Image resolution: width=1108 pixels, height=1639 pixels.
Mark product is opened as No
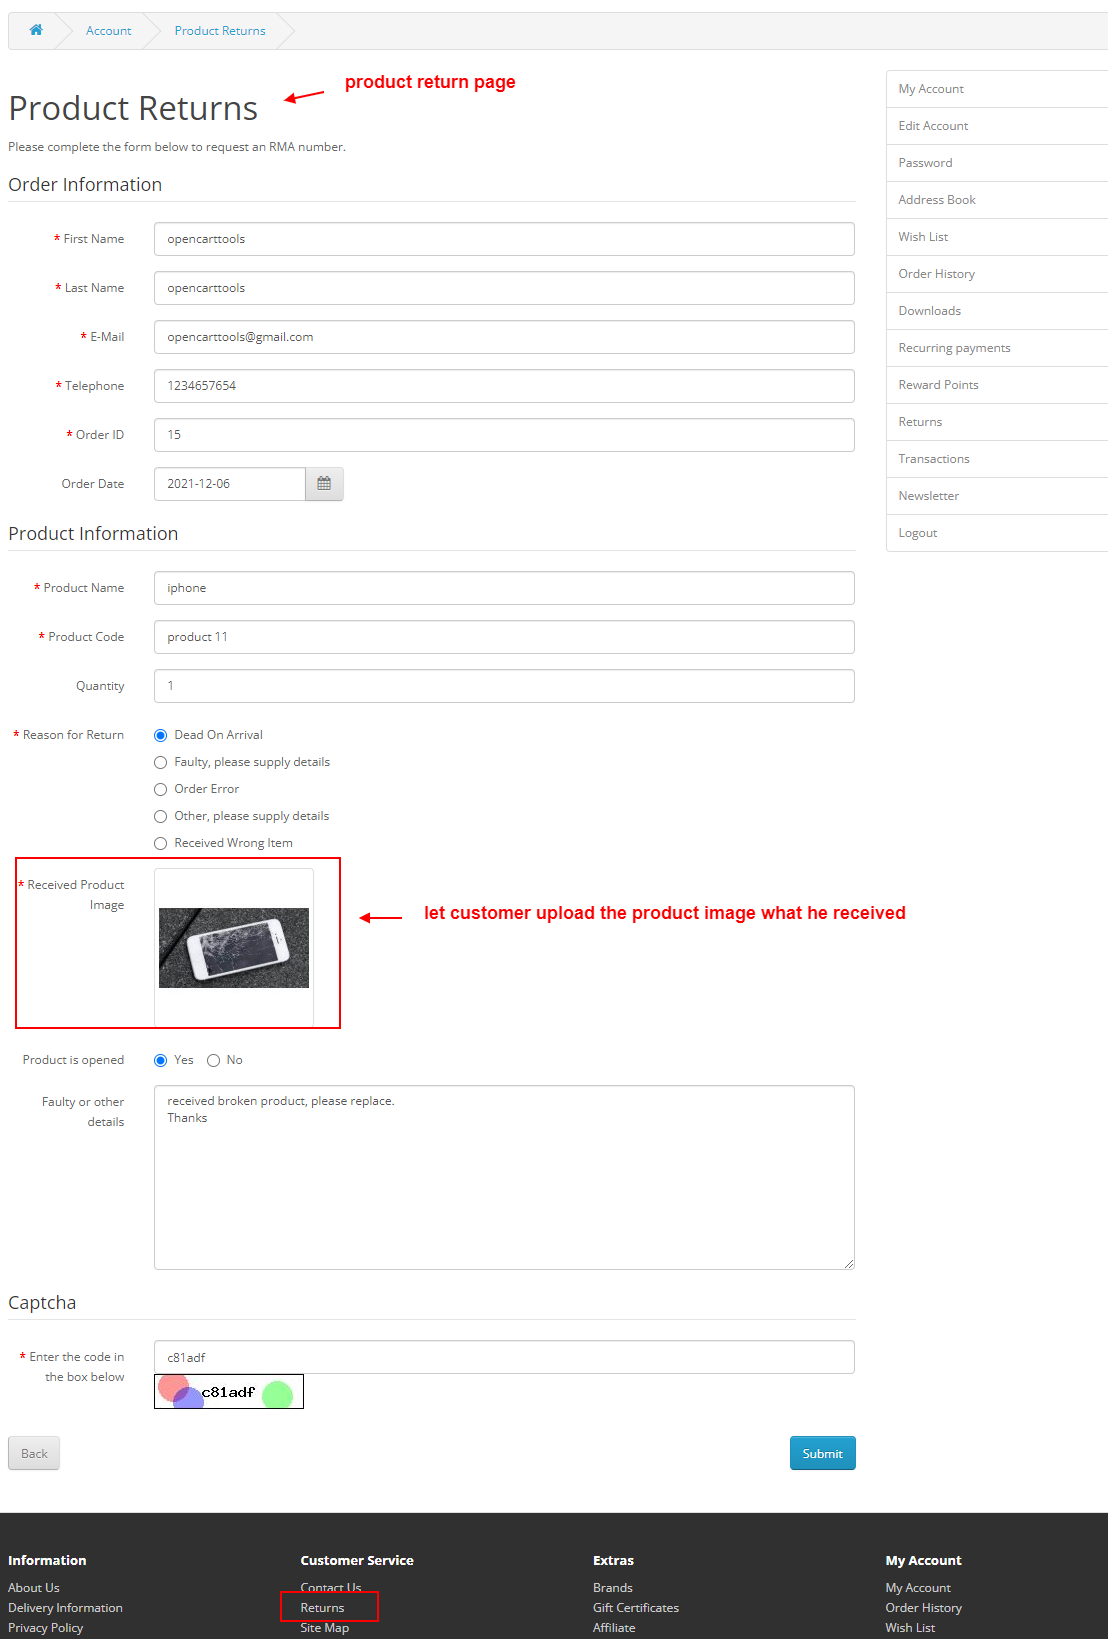213,1060
